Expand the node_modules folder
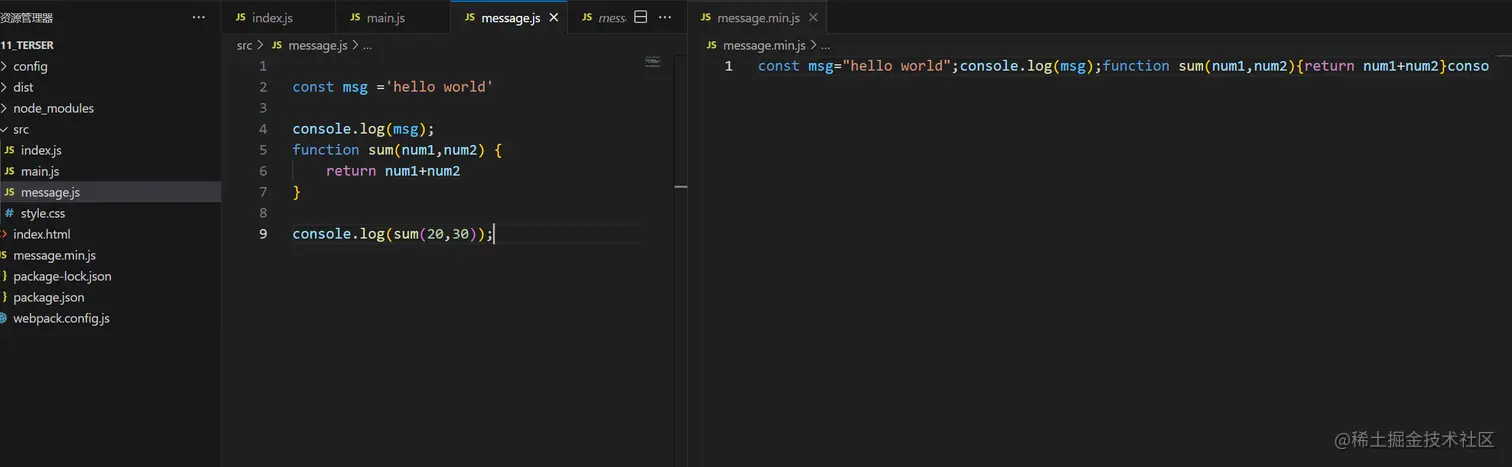Viewport: 1512px width, 467px height. tap(53, 108)
